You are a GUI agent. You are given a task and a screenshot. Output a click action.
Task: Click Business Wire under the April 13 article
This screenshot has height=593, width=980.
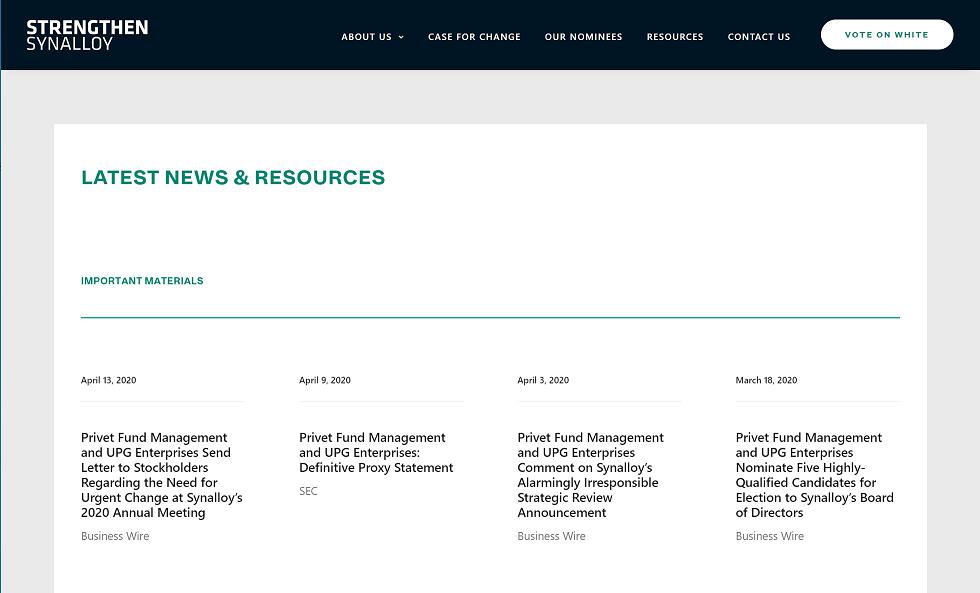point(115,536)
